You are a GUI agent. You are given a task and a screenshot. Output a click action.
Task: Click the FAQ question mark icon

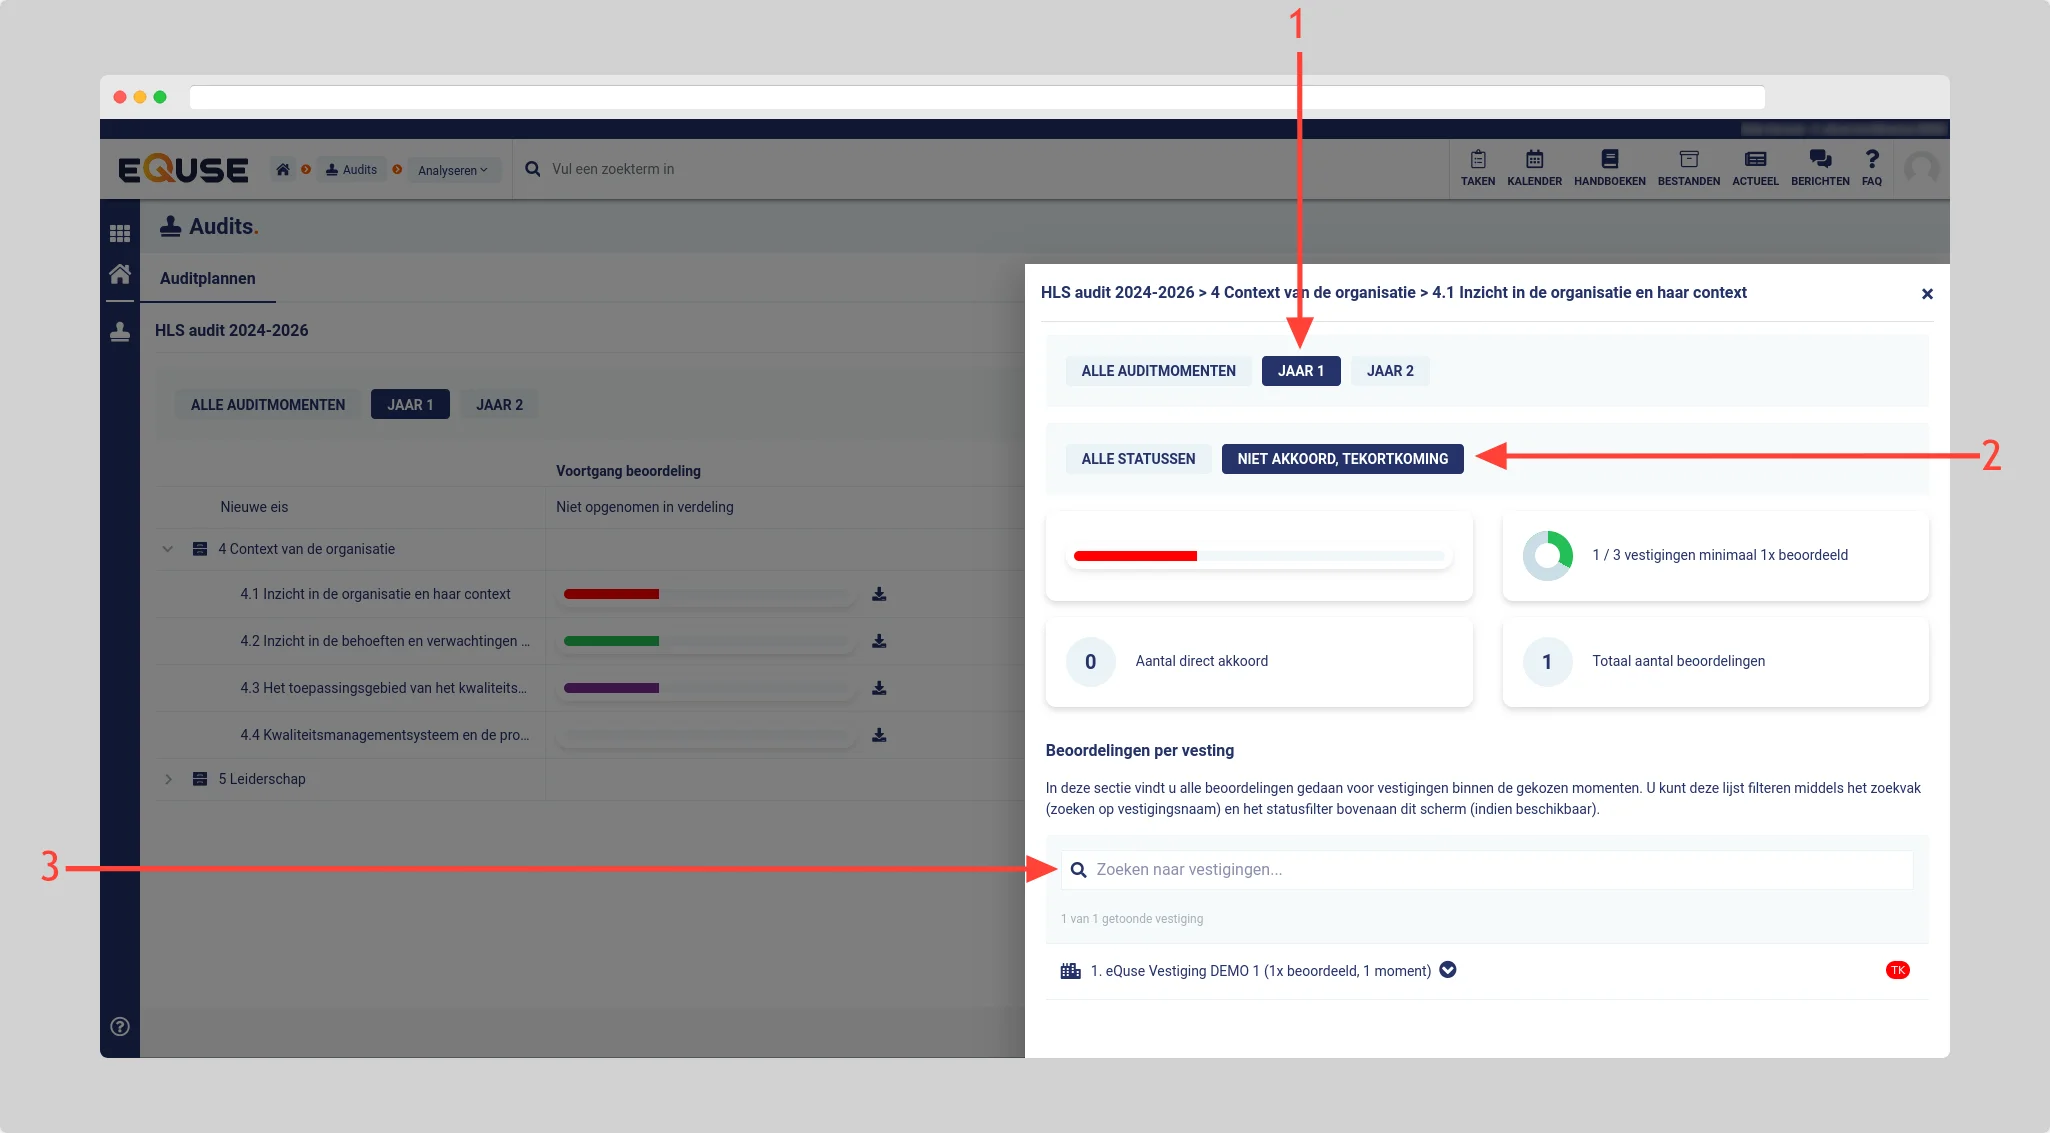1871,160
